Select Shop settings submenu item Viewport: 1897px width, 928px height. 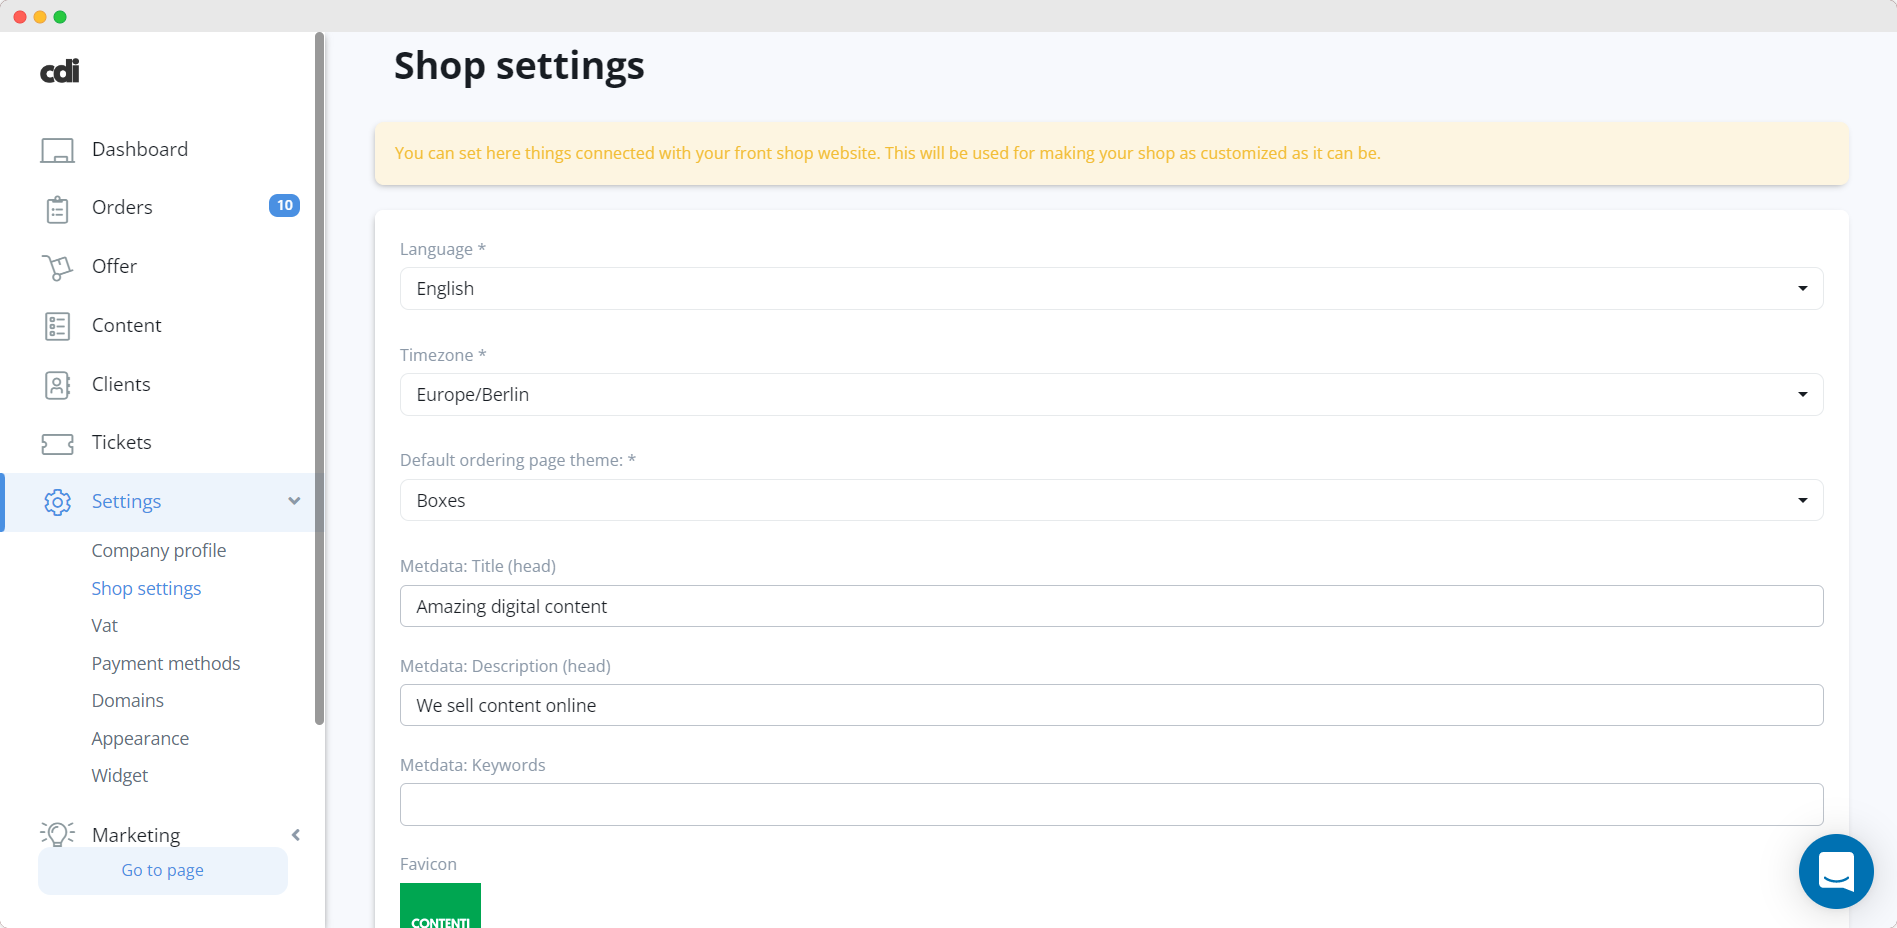pos(146,588)
